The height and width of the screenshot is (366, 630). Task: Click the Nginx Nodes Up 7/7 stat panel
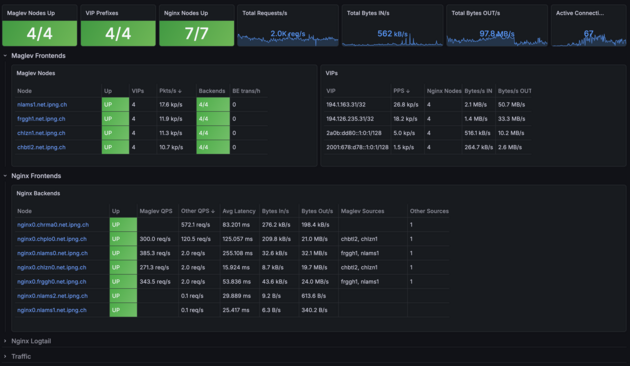click(196, 25)
